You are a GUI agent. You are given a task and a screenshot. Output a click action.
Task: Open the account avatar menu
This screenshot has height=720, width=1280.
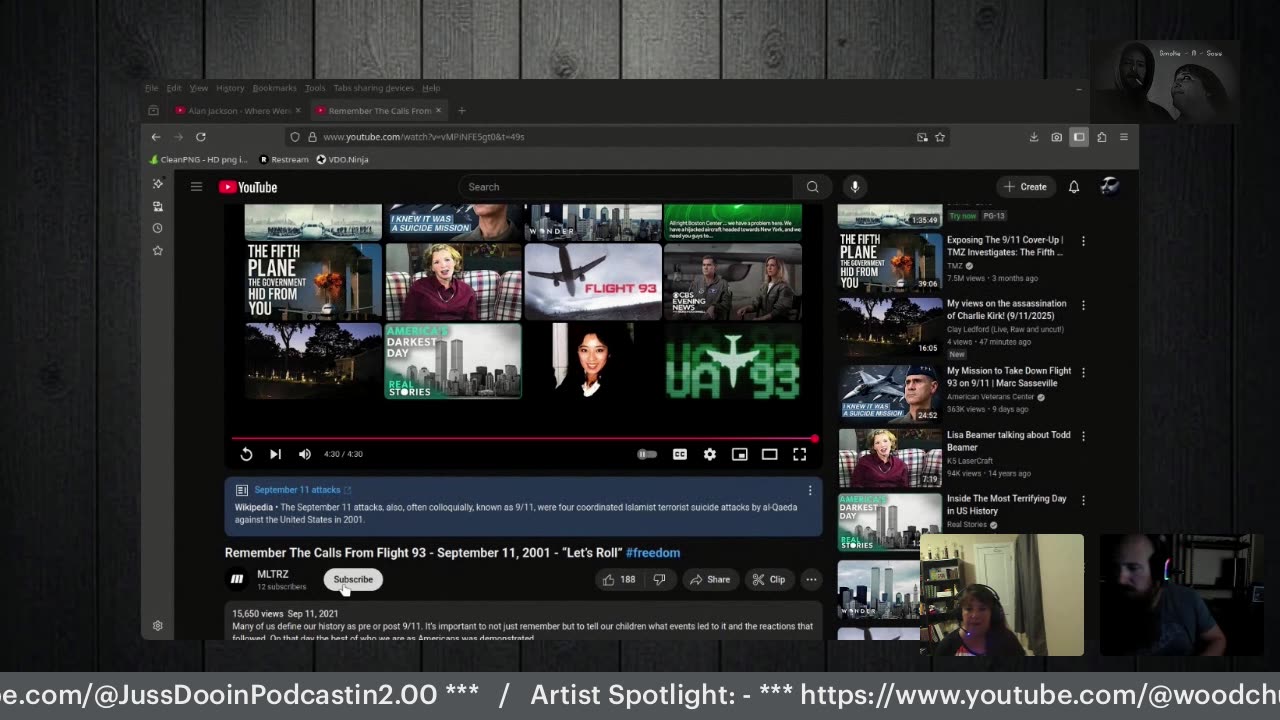1109,186
